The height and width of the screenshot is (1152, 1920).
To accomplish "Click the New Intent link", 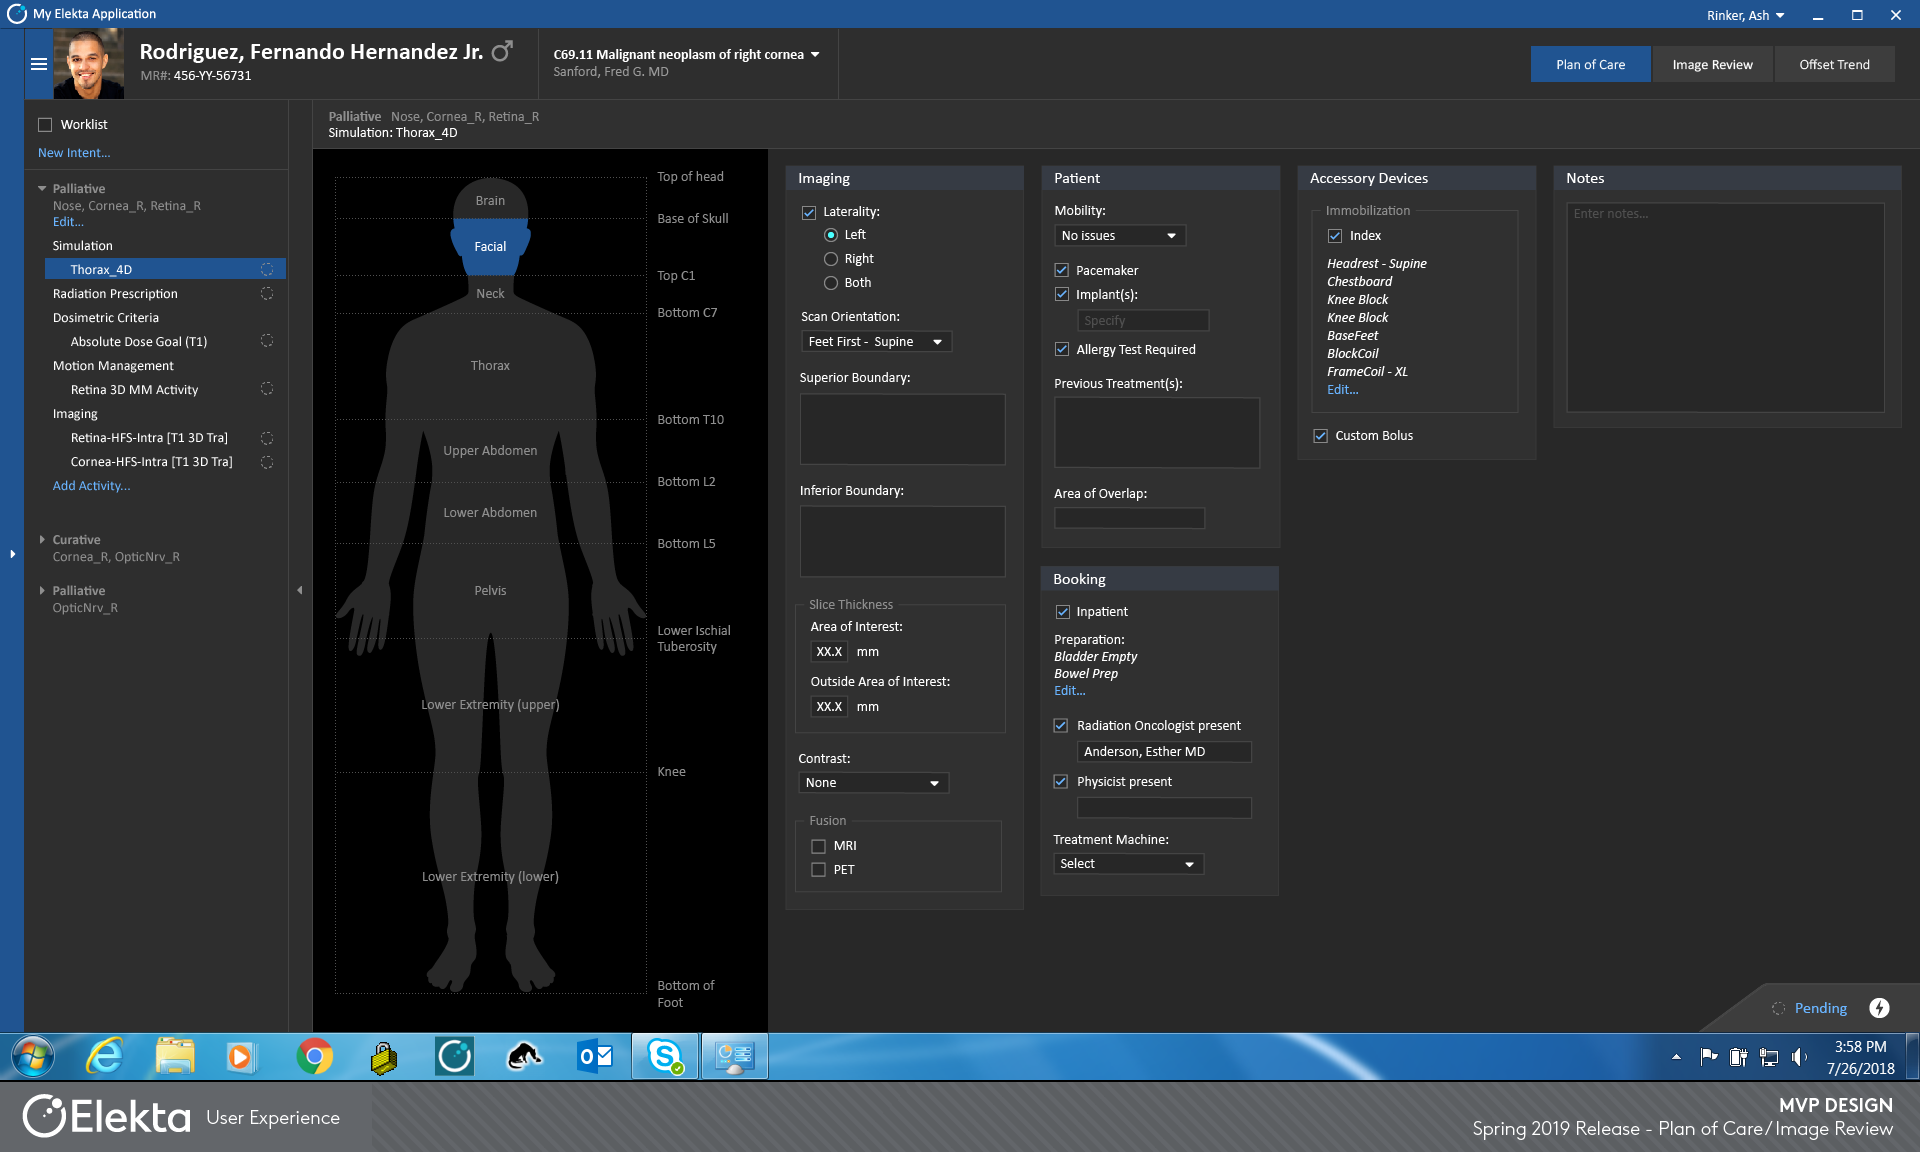I will point(74,152).
